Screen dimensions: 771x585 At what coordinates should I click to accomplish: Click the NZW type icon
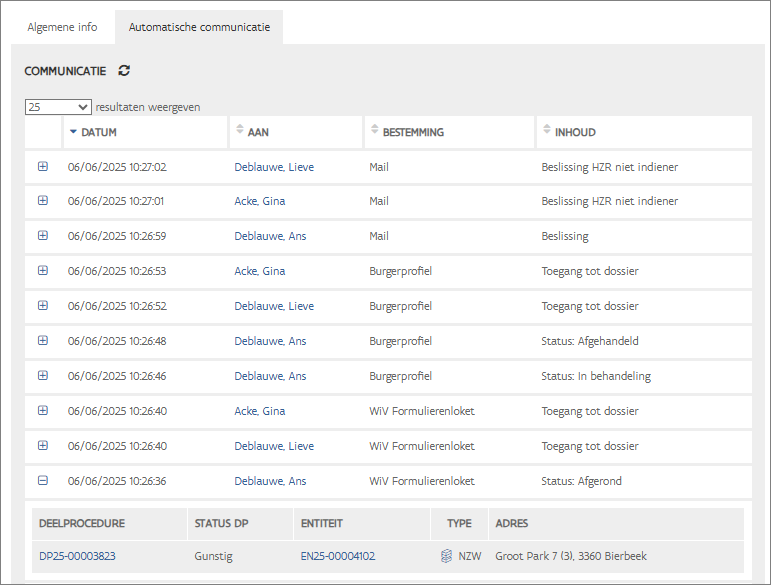[x=447, y=556]
